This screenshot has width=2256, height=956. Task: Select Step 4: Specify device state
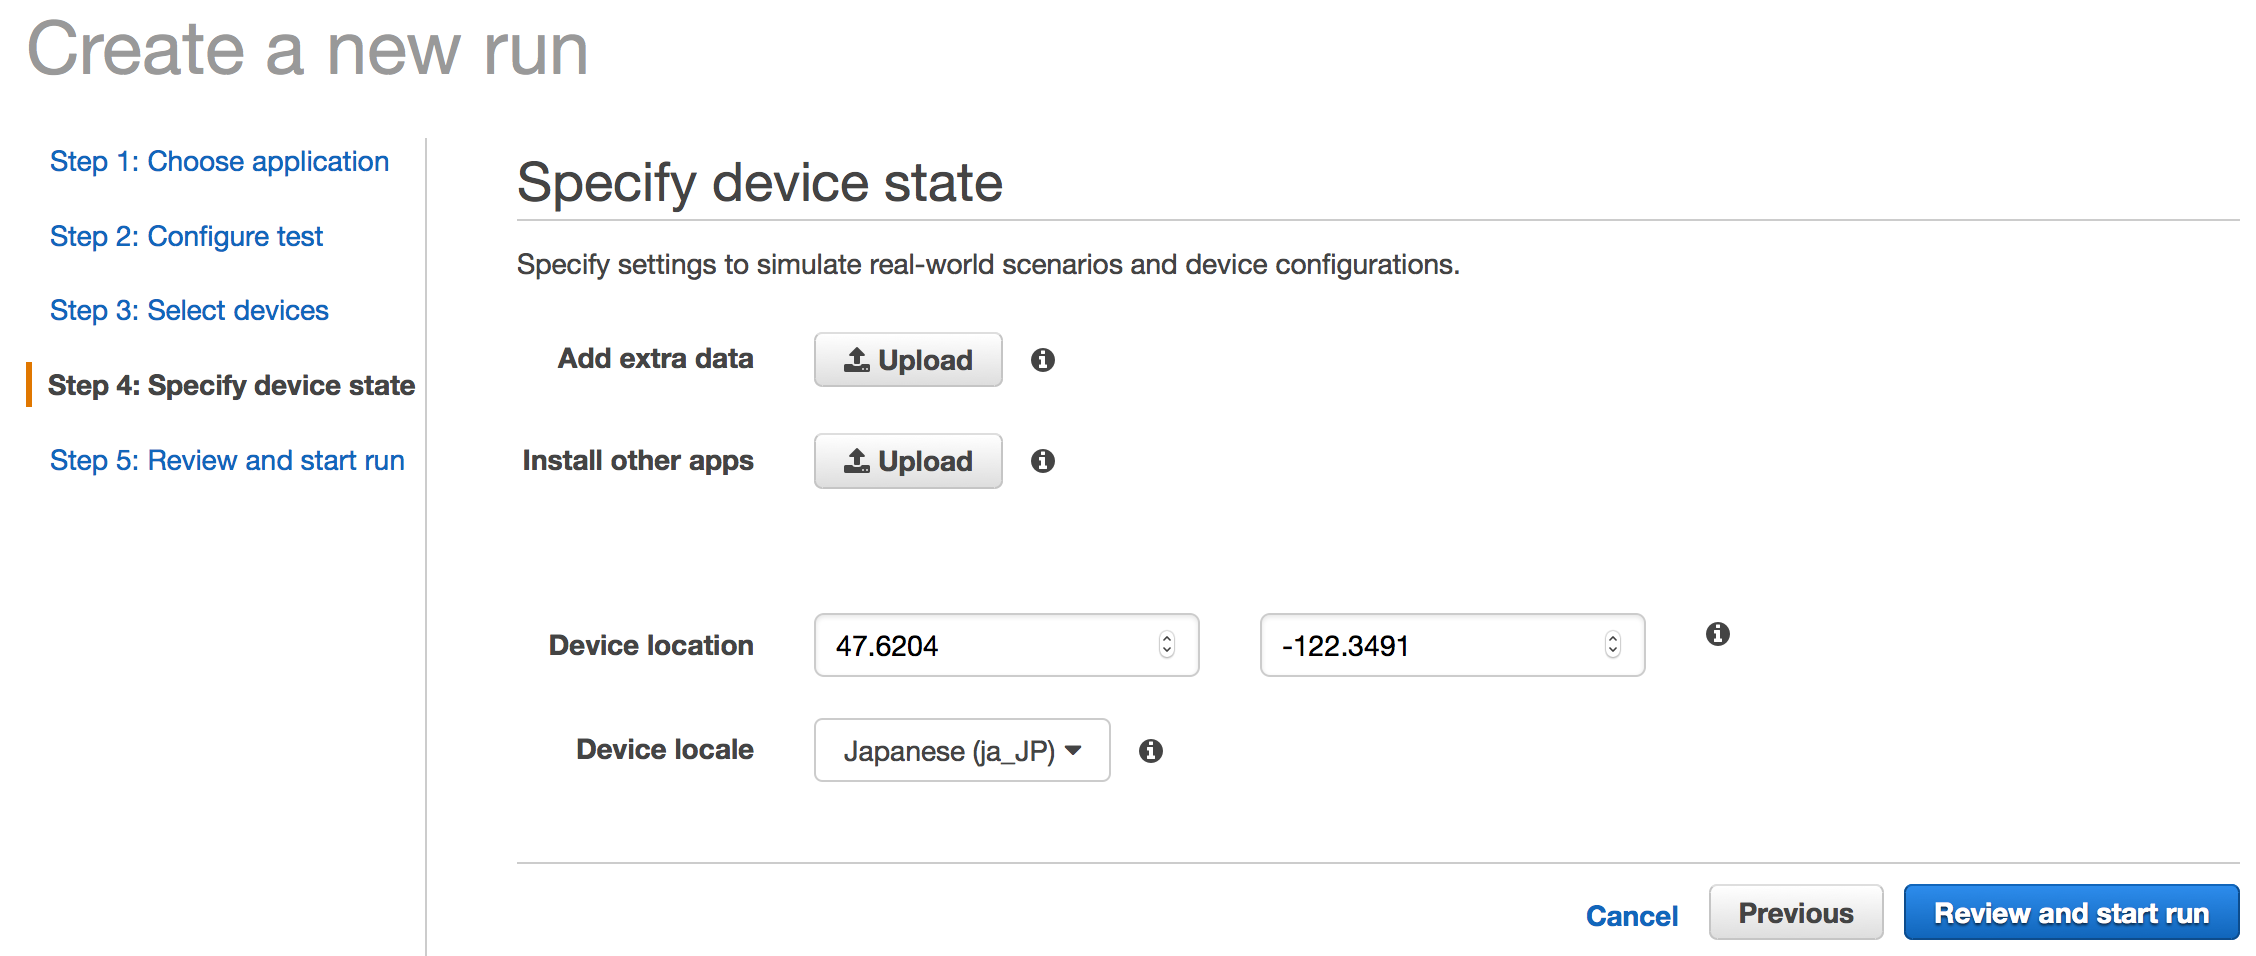(231, 386)
